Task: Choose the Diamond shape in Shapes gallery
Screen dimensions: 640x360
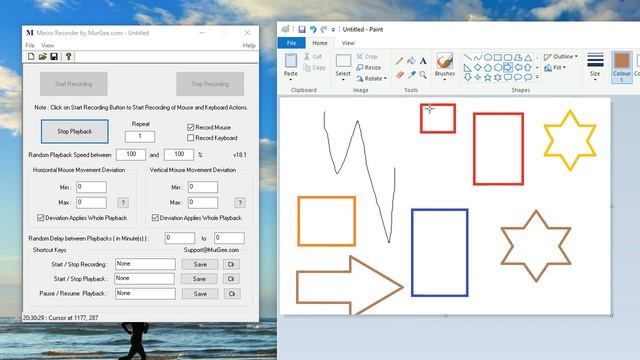Action: [x=478, y=67]
